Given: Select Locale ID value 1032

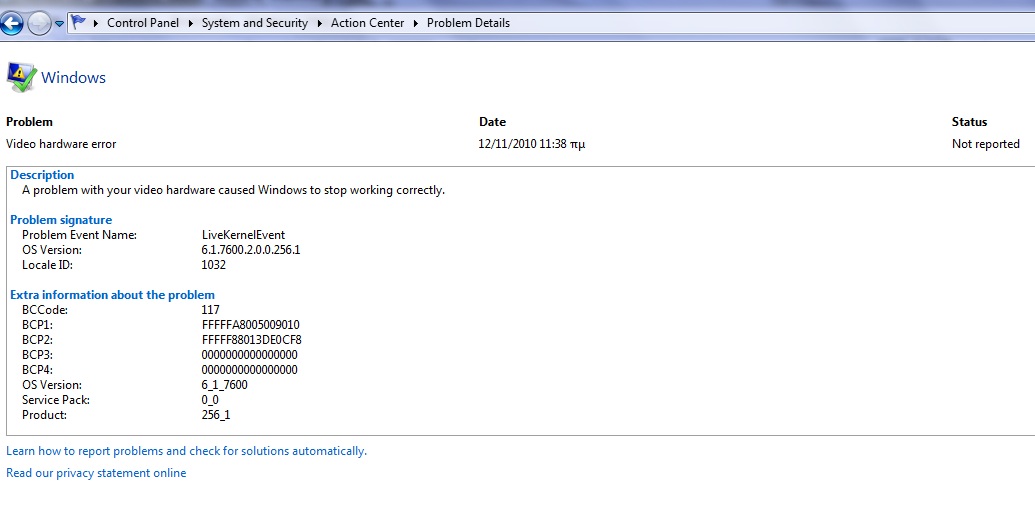Looking at the screenshot, I should (214, 265).
